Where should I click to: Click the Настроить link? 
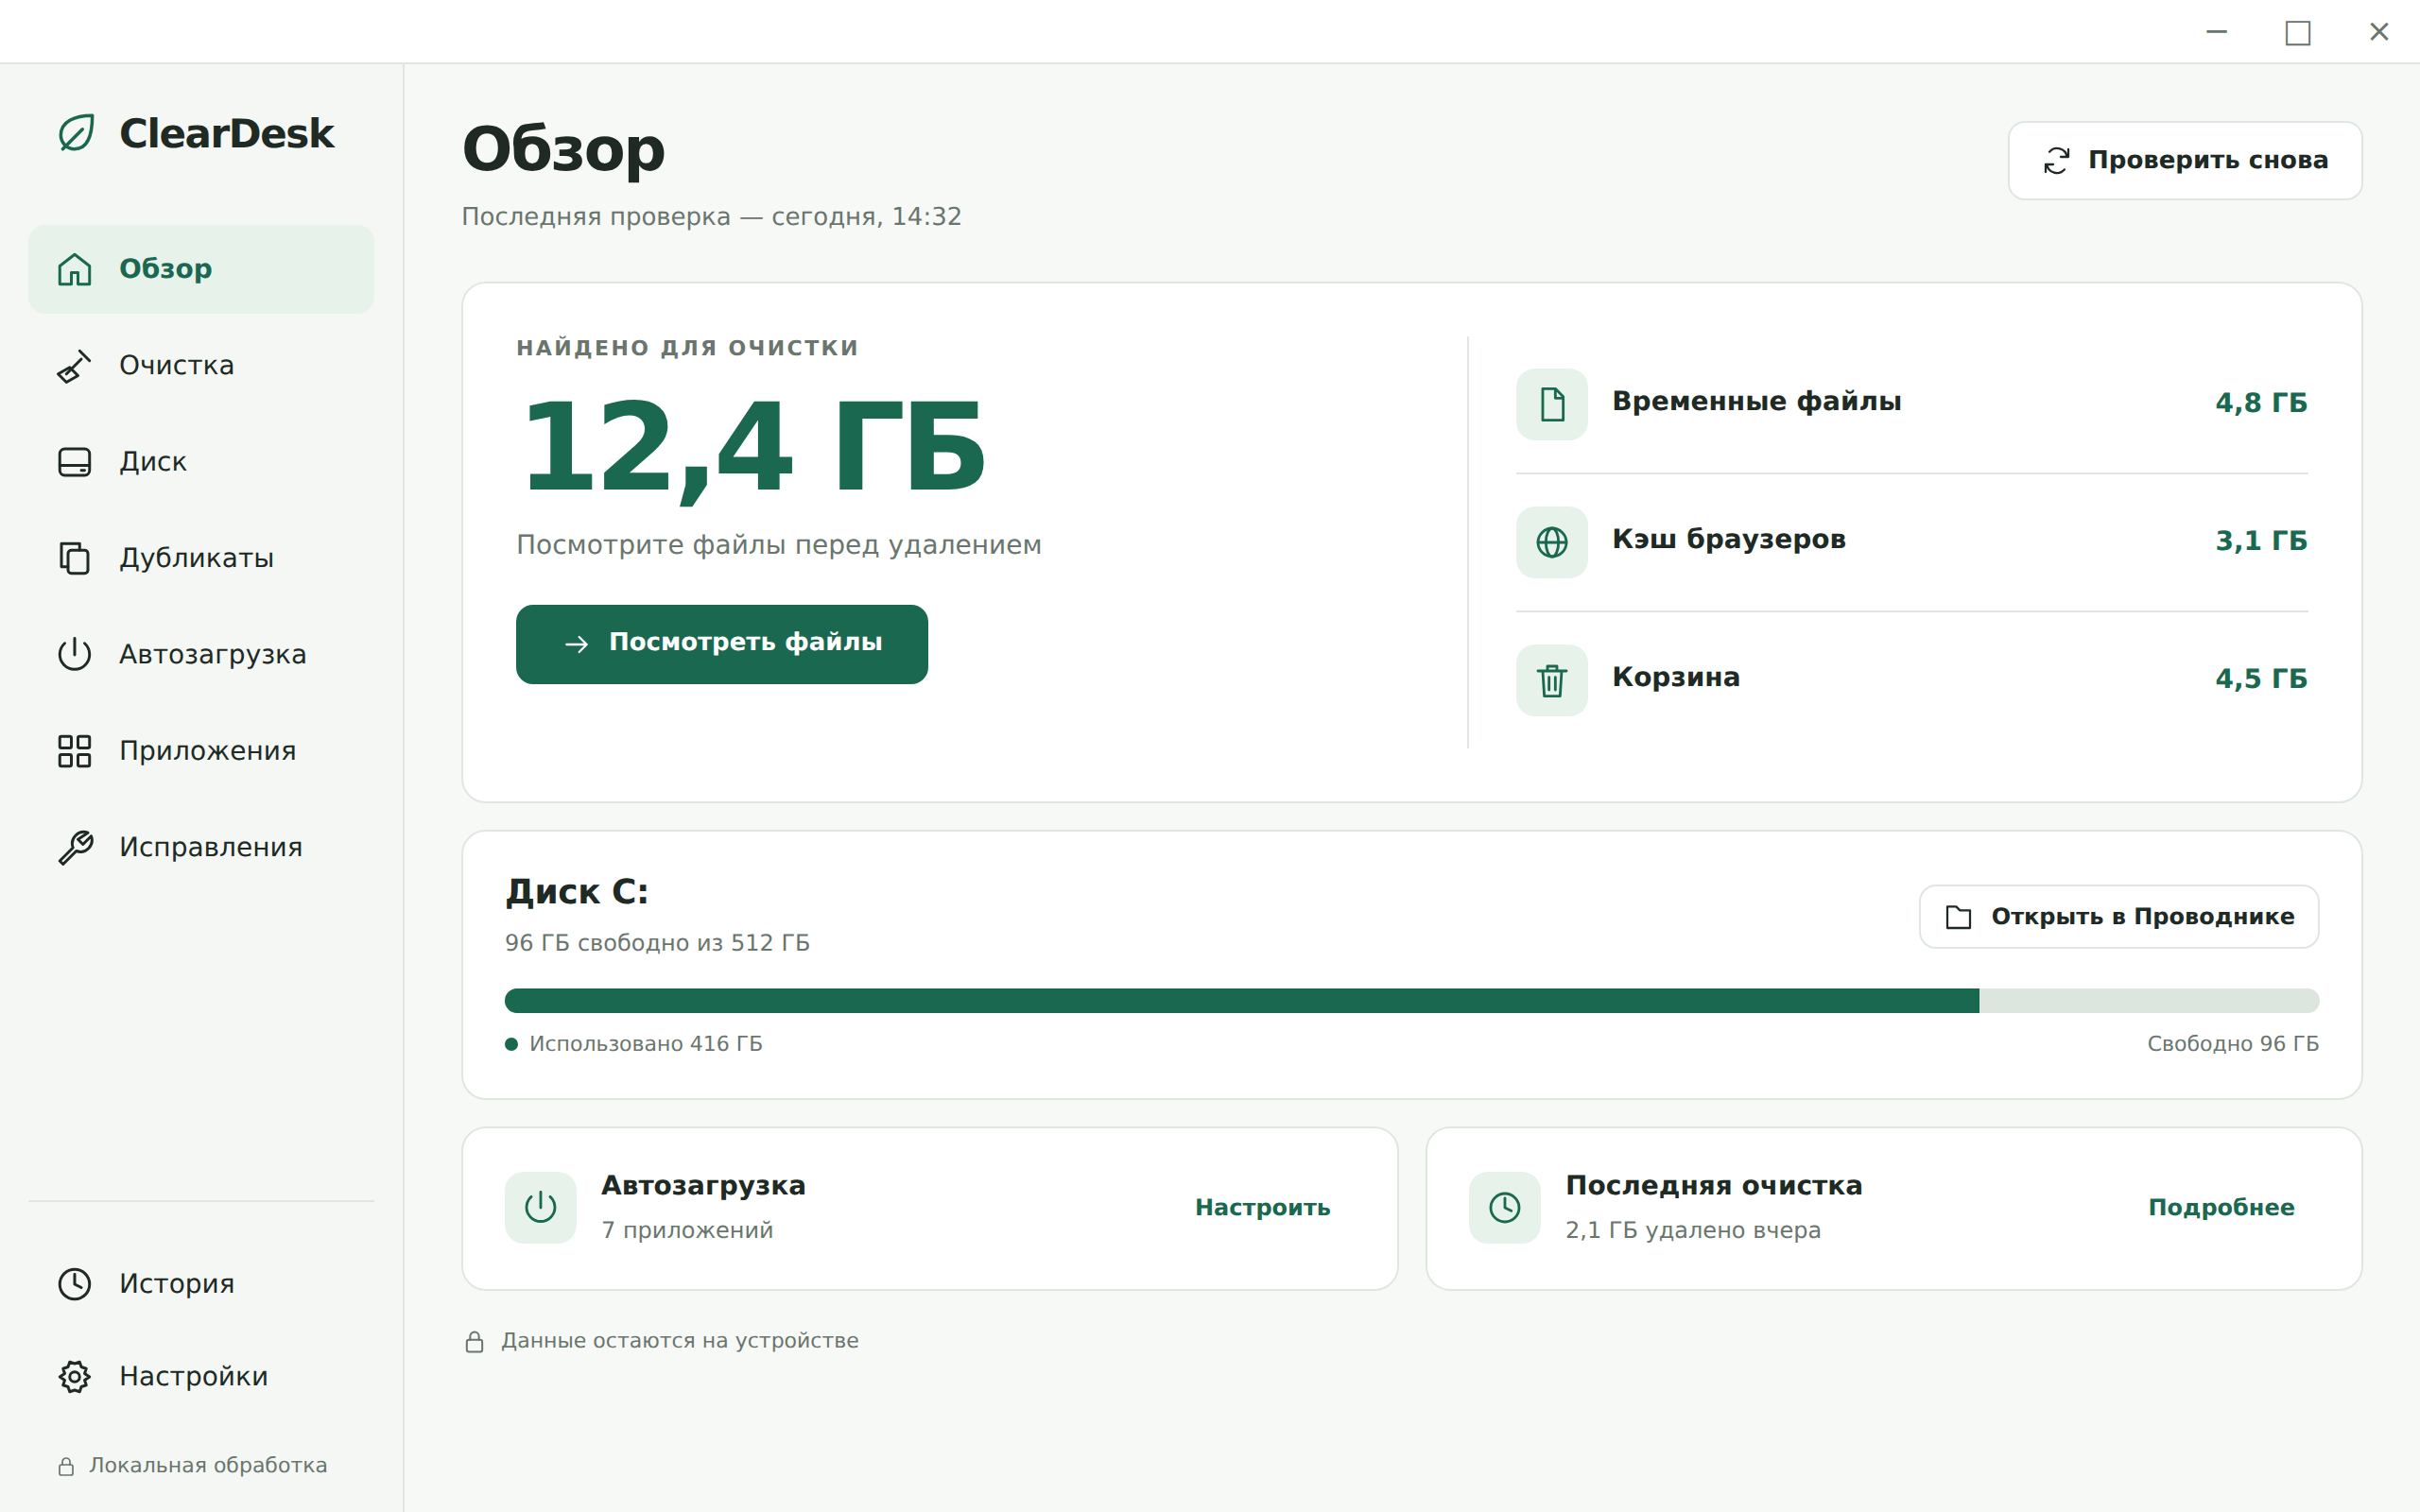point(1262,1208)
